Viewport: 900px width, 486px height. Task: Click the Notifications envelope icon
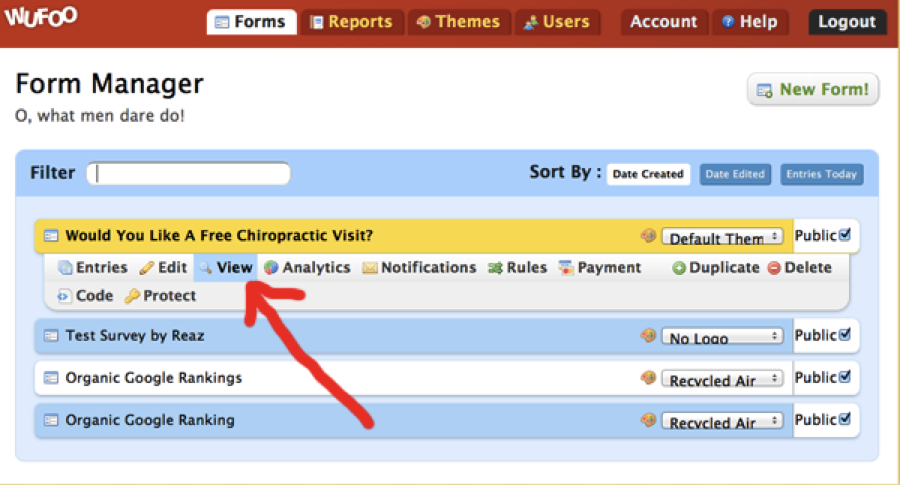(369, 268)
